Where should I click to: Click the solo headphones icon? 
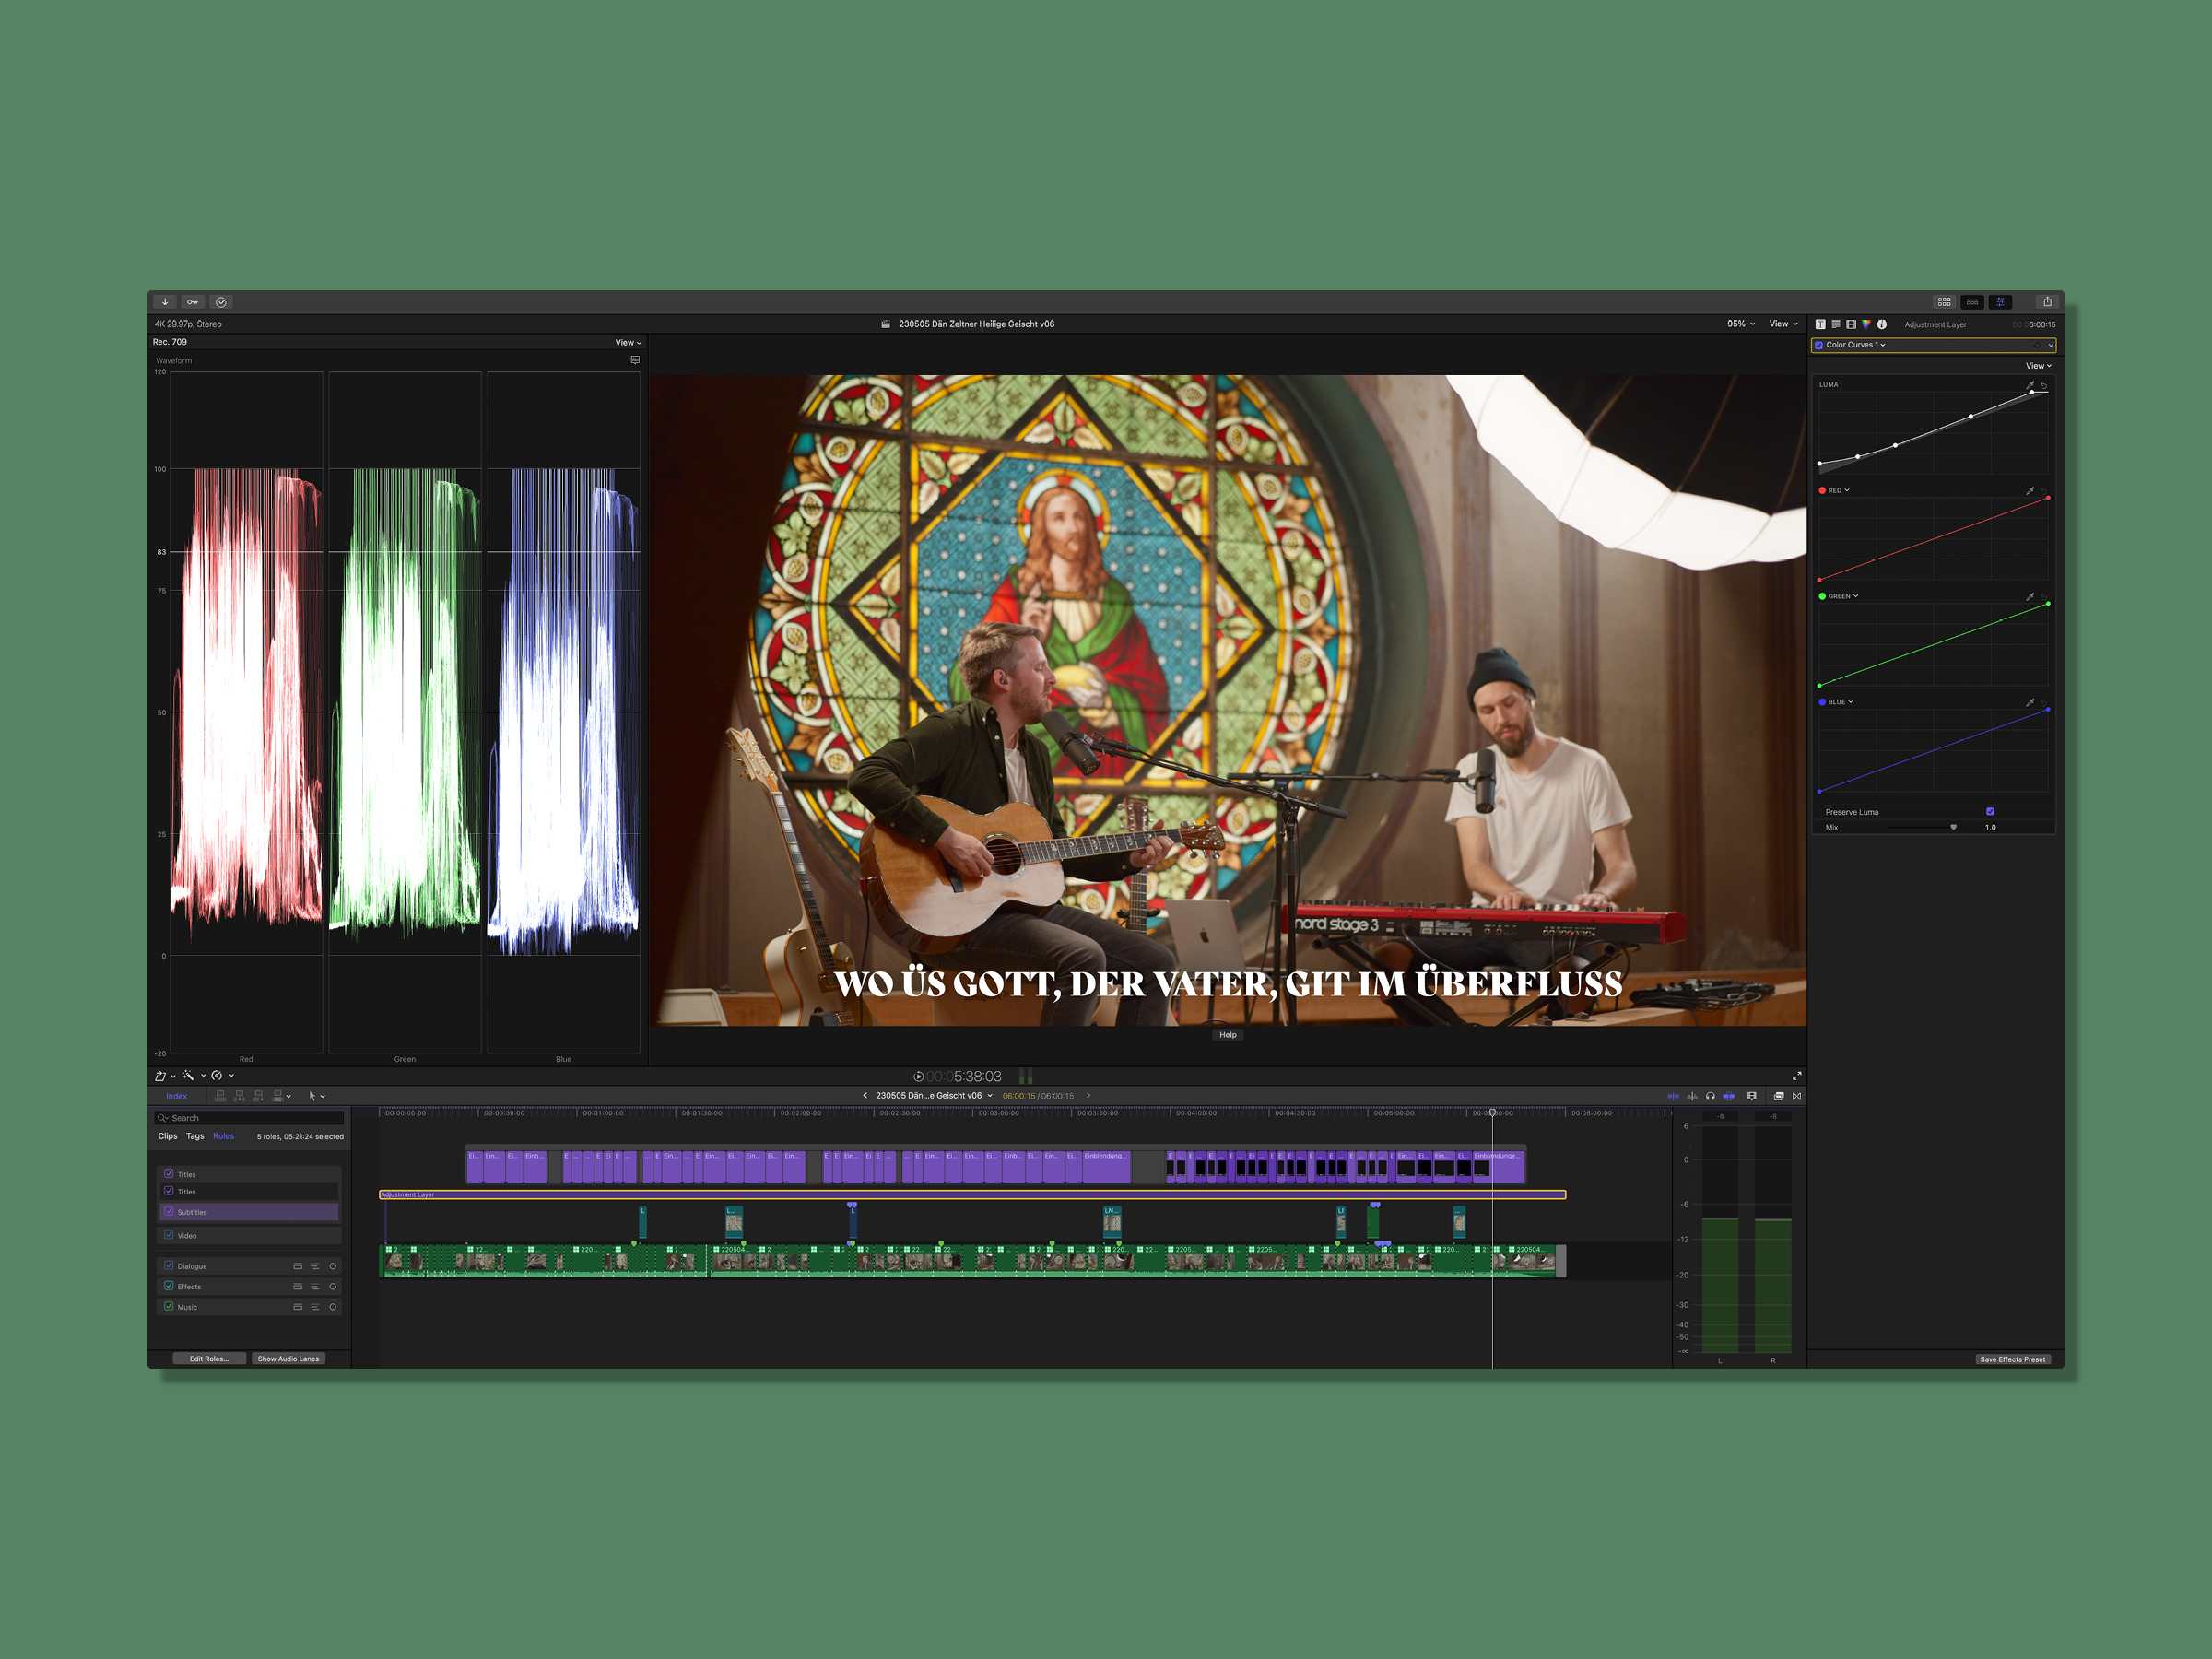1710,1096
